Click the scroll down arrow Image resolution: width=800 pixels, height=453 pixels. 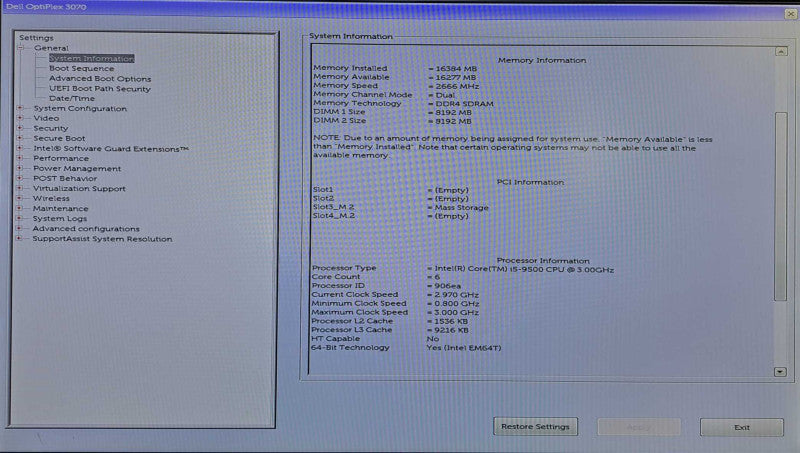click(780, 372)
